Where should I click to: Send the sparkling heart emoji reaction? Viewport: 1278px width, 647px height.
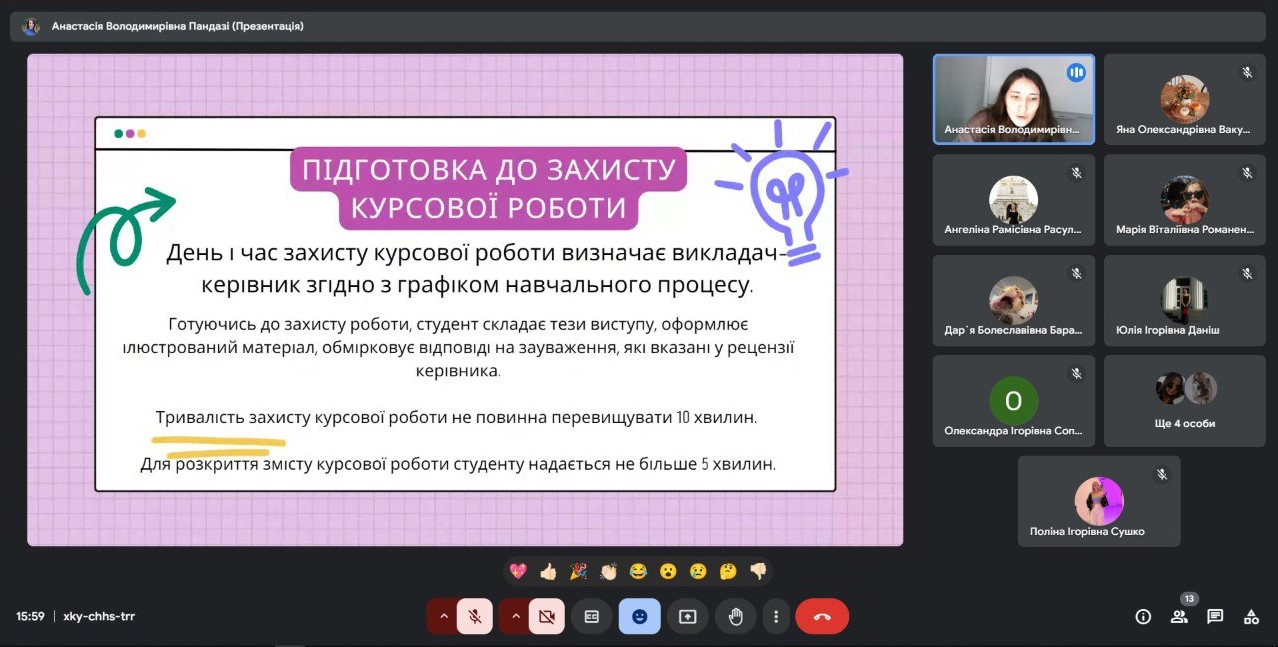coord(518,571)
